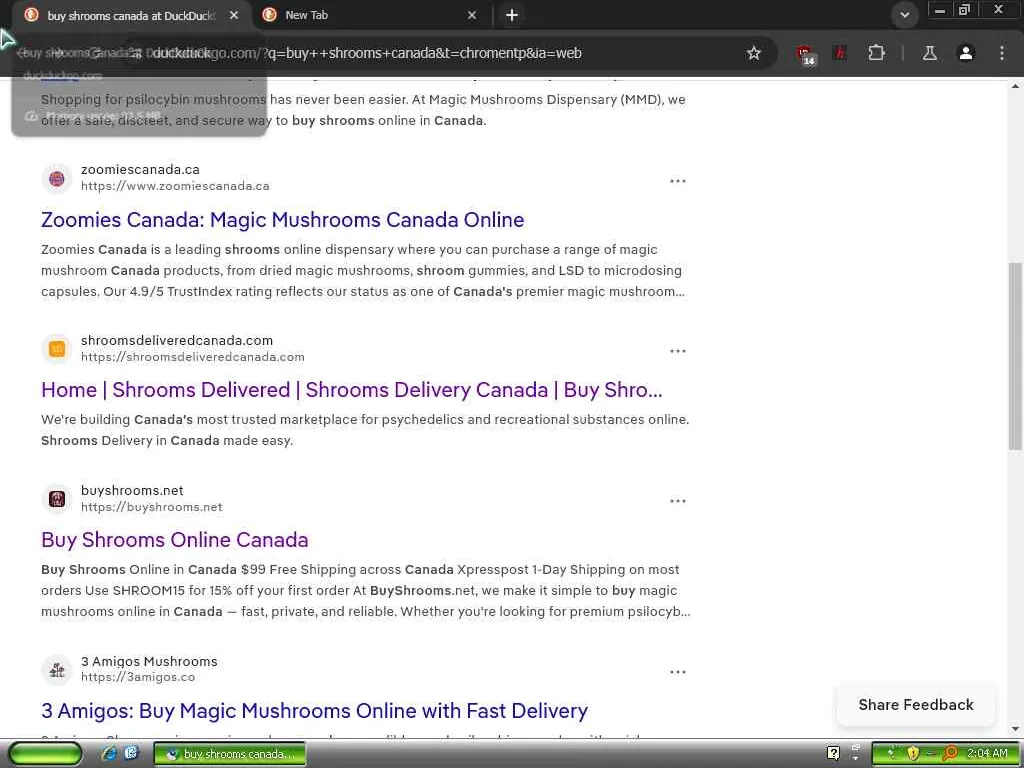Open 'Zoomies Canada: Magic Mushrooms Canada Online' result
1024x768 pixels.
282,219
